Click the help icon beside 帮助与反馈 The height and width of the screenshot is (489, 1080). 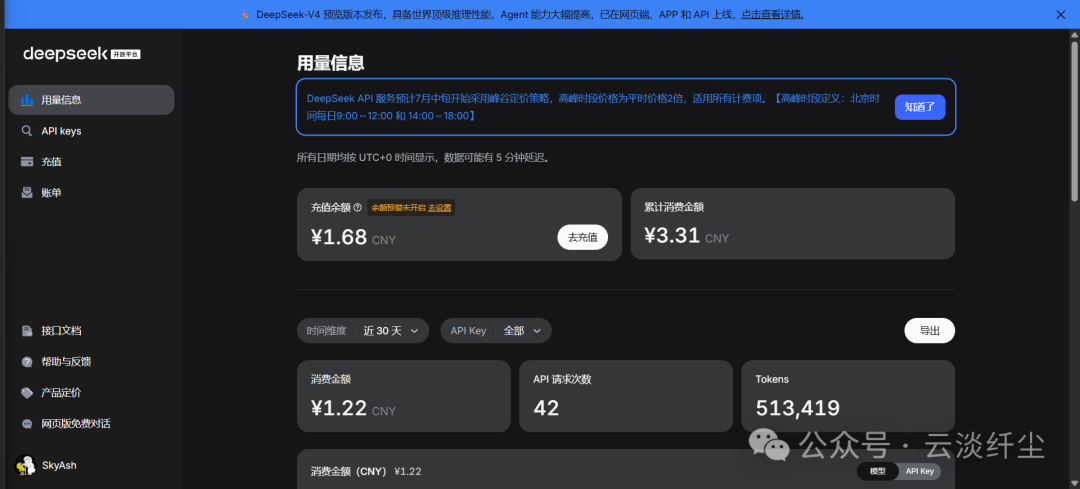(27, 362)
